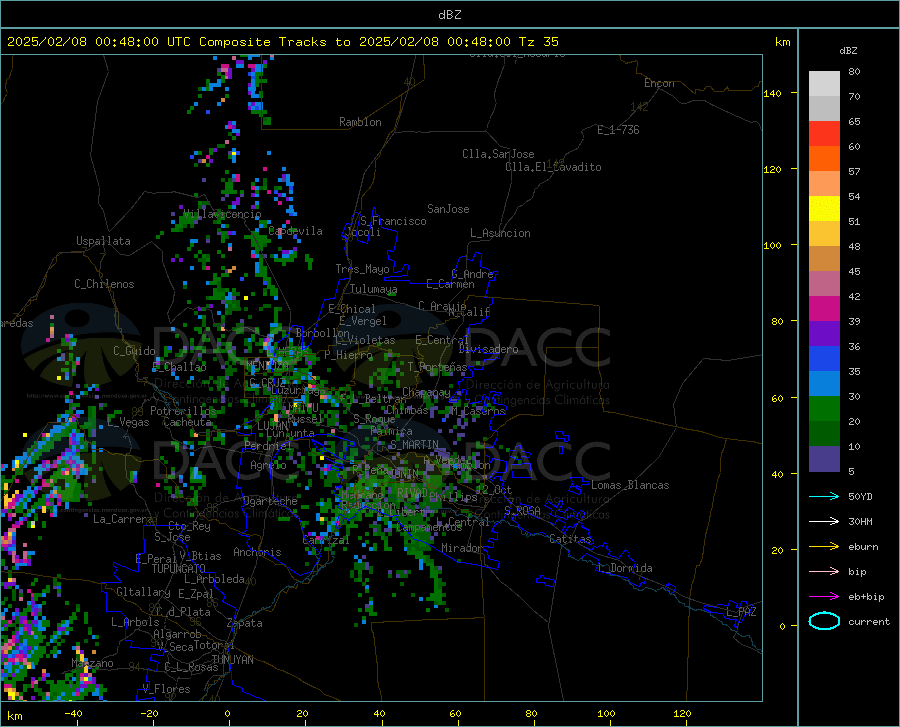Viewport: 900px width, 727px height.
Task: Select the slate swatch between 10 and 5
Action: pos(824,459)
